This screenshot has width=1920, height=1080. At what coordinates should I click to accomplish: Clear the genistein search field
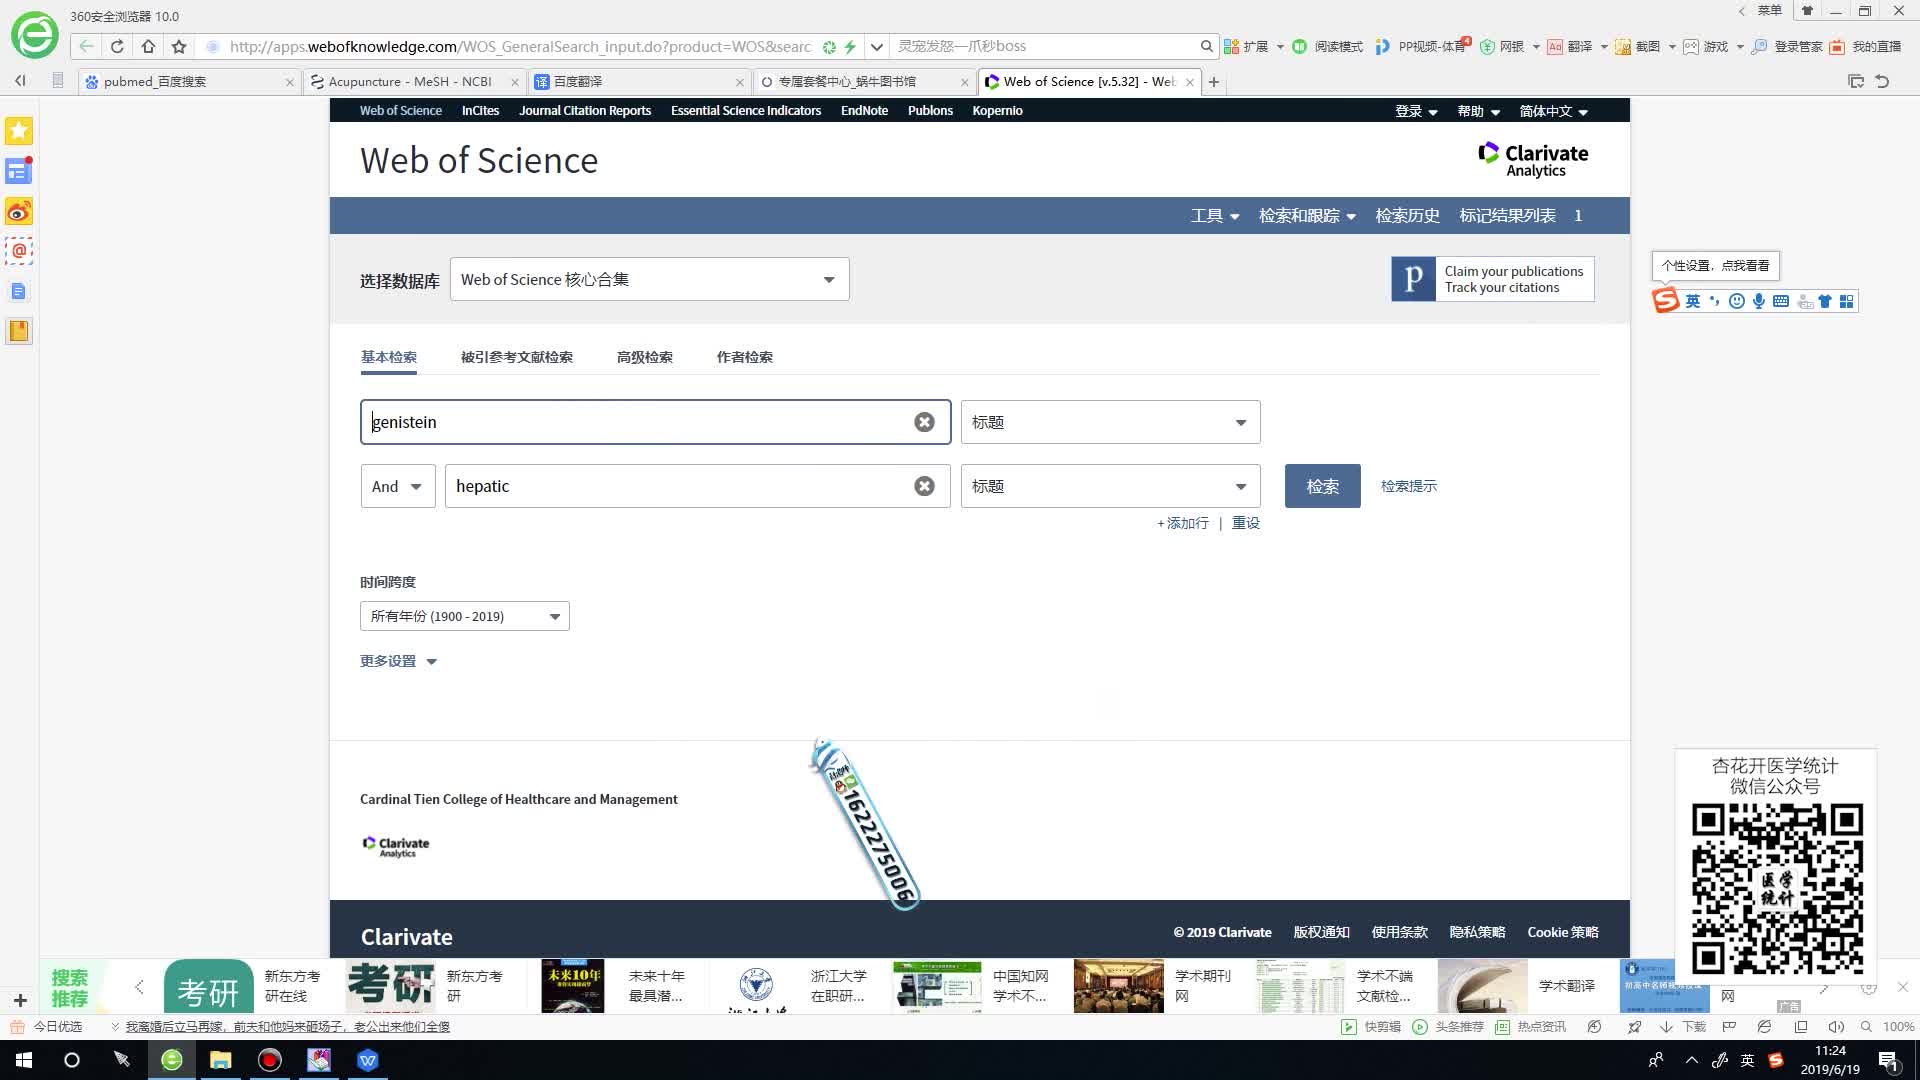[x=924, y=422]
